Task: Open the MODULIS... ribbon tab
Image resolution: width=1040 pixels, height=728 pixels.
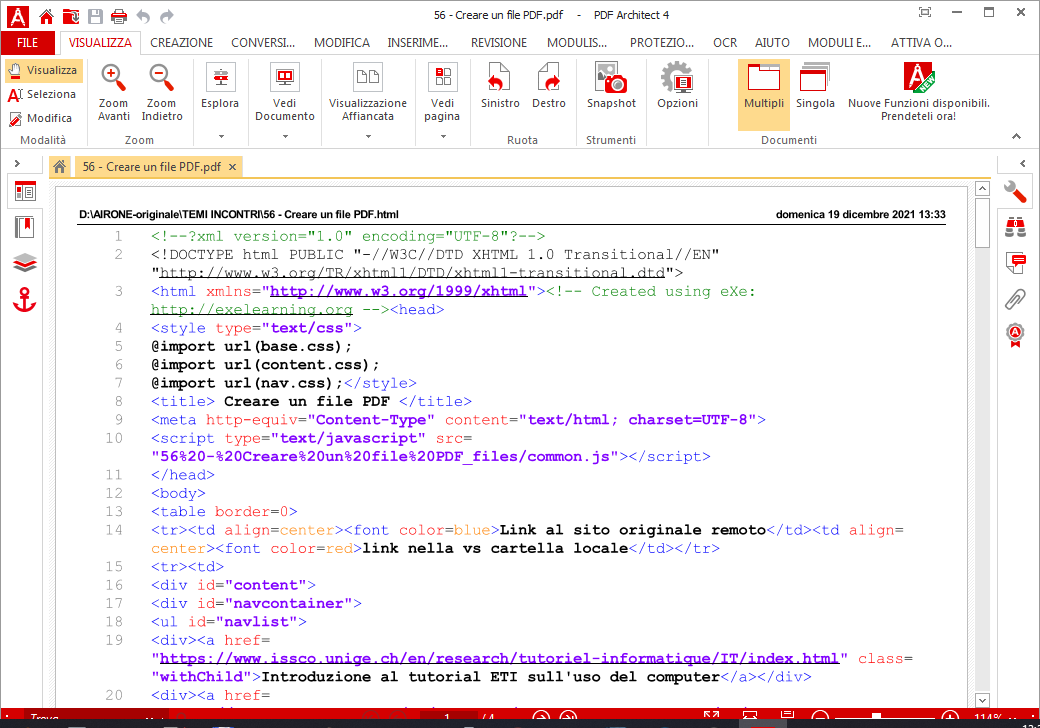Action: pyautogui.click(x=577, y=43)
